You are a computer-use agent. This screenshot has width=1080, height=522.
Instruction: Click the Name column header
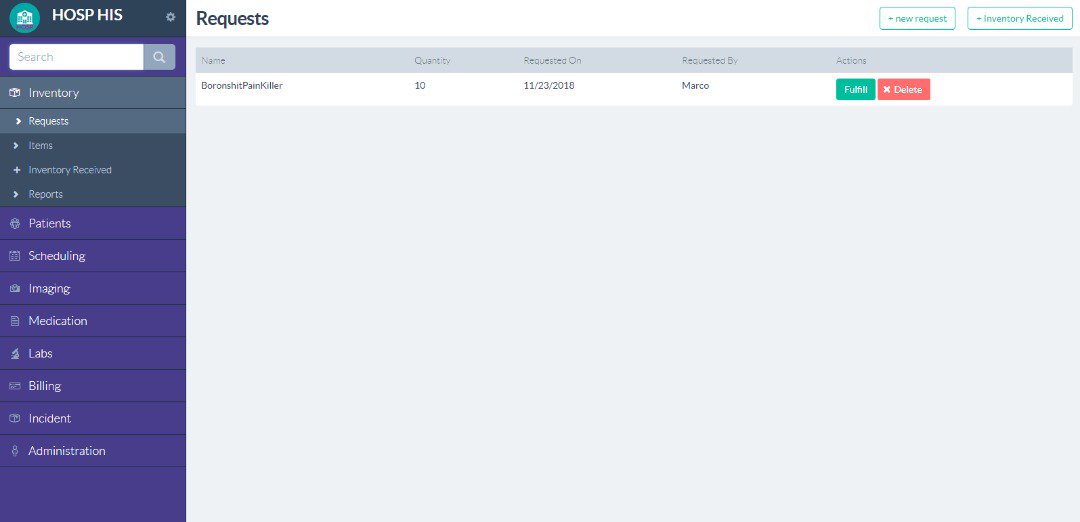pyautogui.click(x=213, y=61)
